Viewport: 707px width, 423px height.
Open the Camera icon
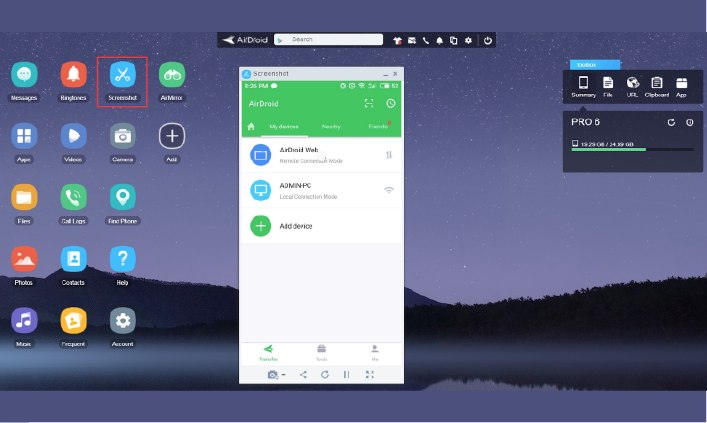coord(122,136)
